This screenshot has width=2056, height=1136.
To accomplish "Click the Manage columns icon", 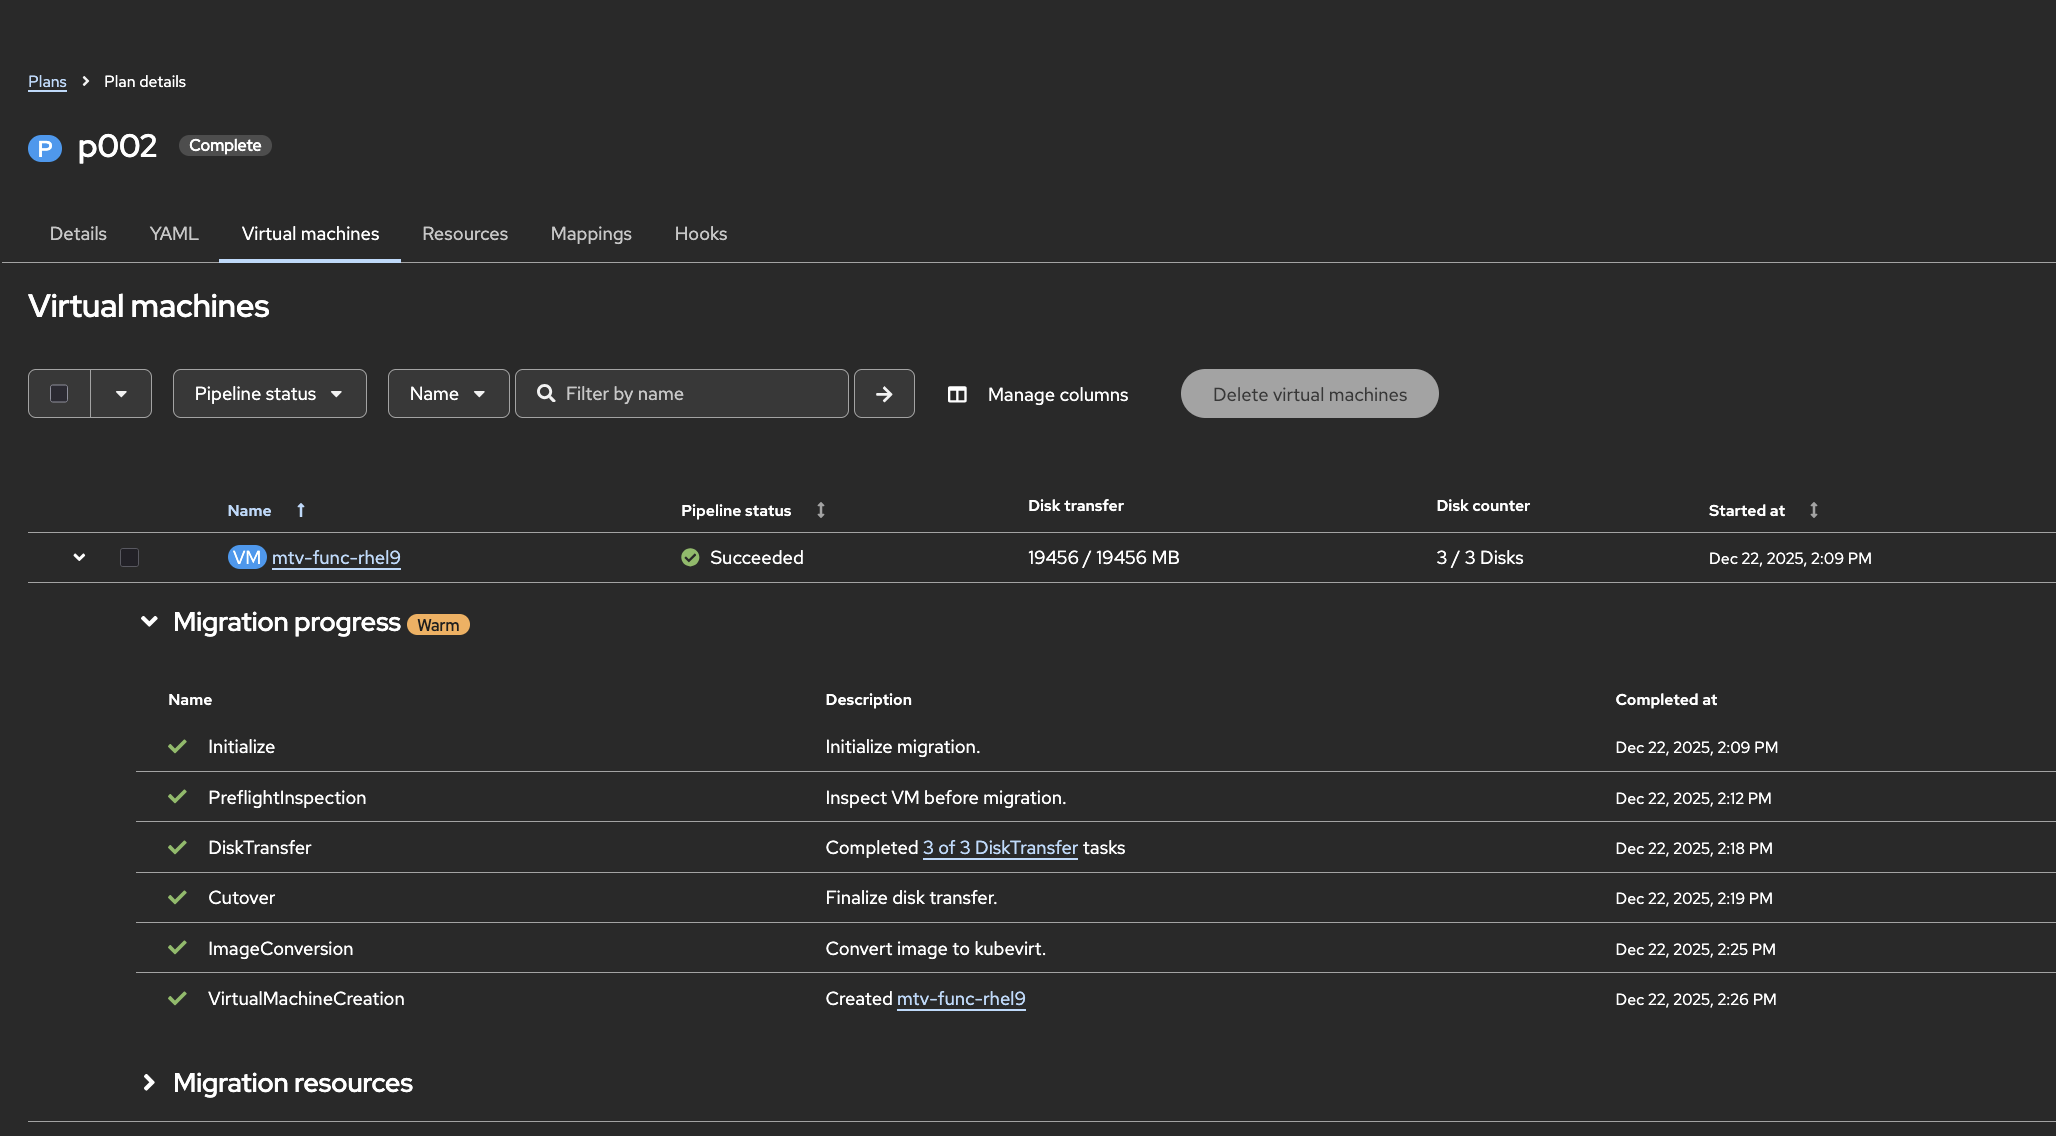I will tap(957, 395).
